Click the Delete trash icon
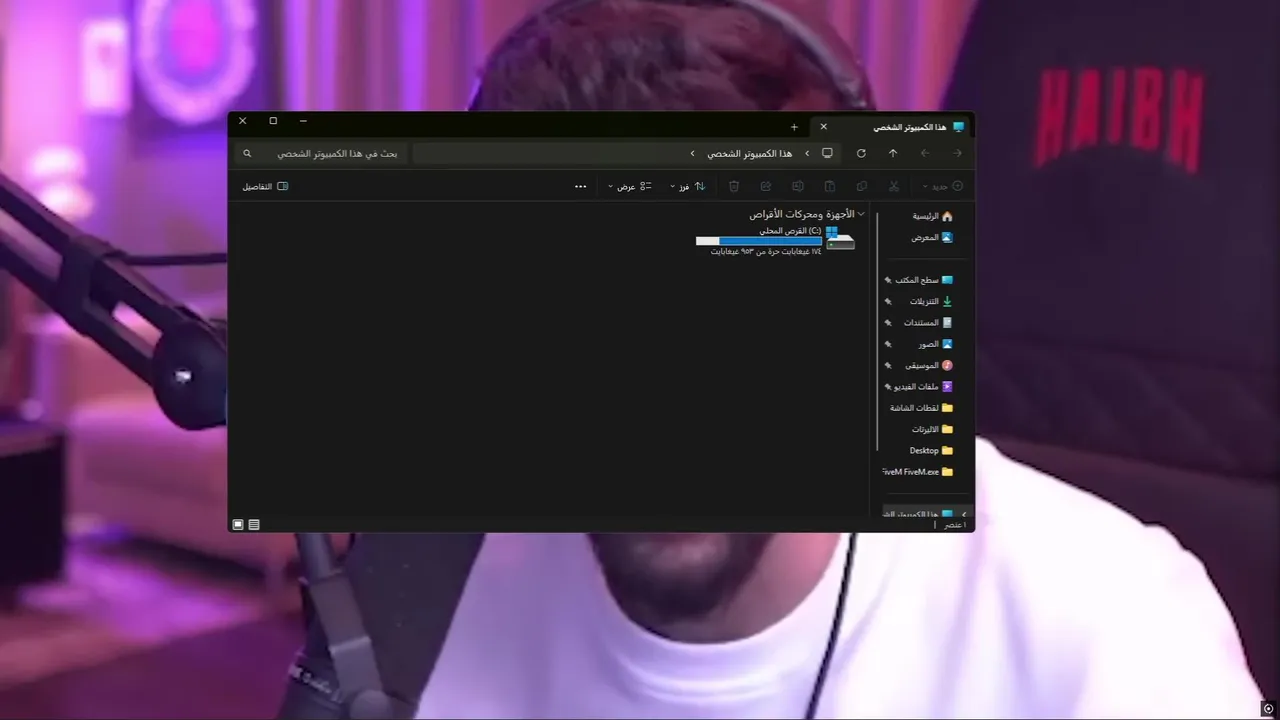Image resolution: width=1280 pixels, height=720 pixels. pyautogui.click(x=734, y=186)
